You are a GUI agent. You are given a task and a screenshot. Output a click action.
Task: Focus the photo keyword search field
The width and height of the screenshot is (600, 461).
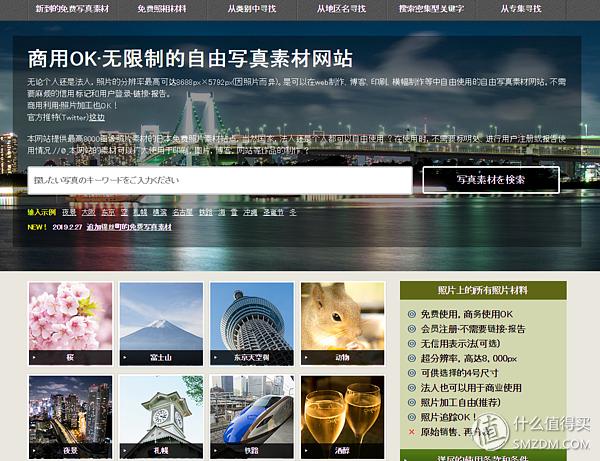click(x=220, y=180)
